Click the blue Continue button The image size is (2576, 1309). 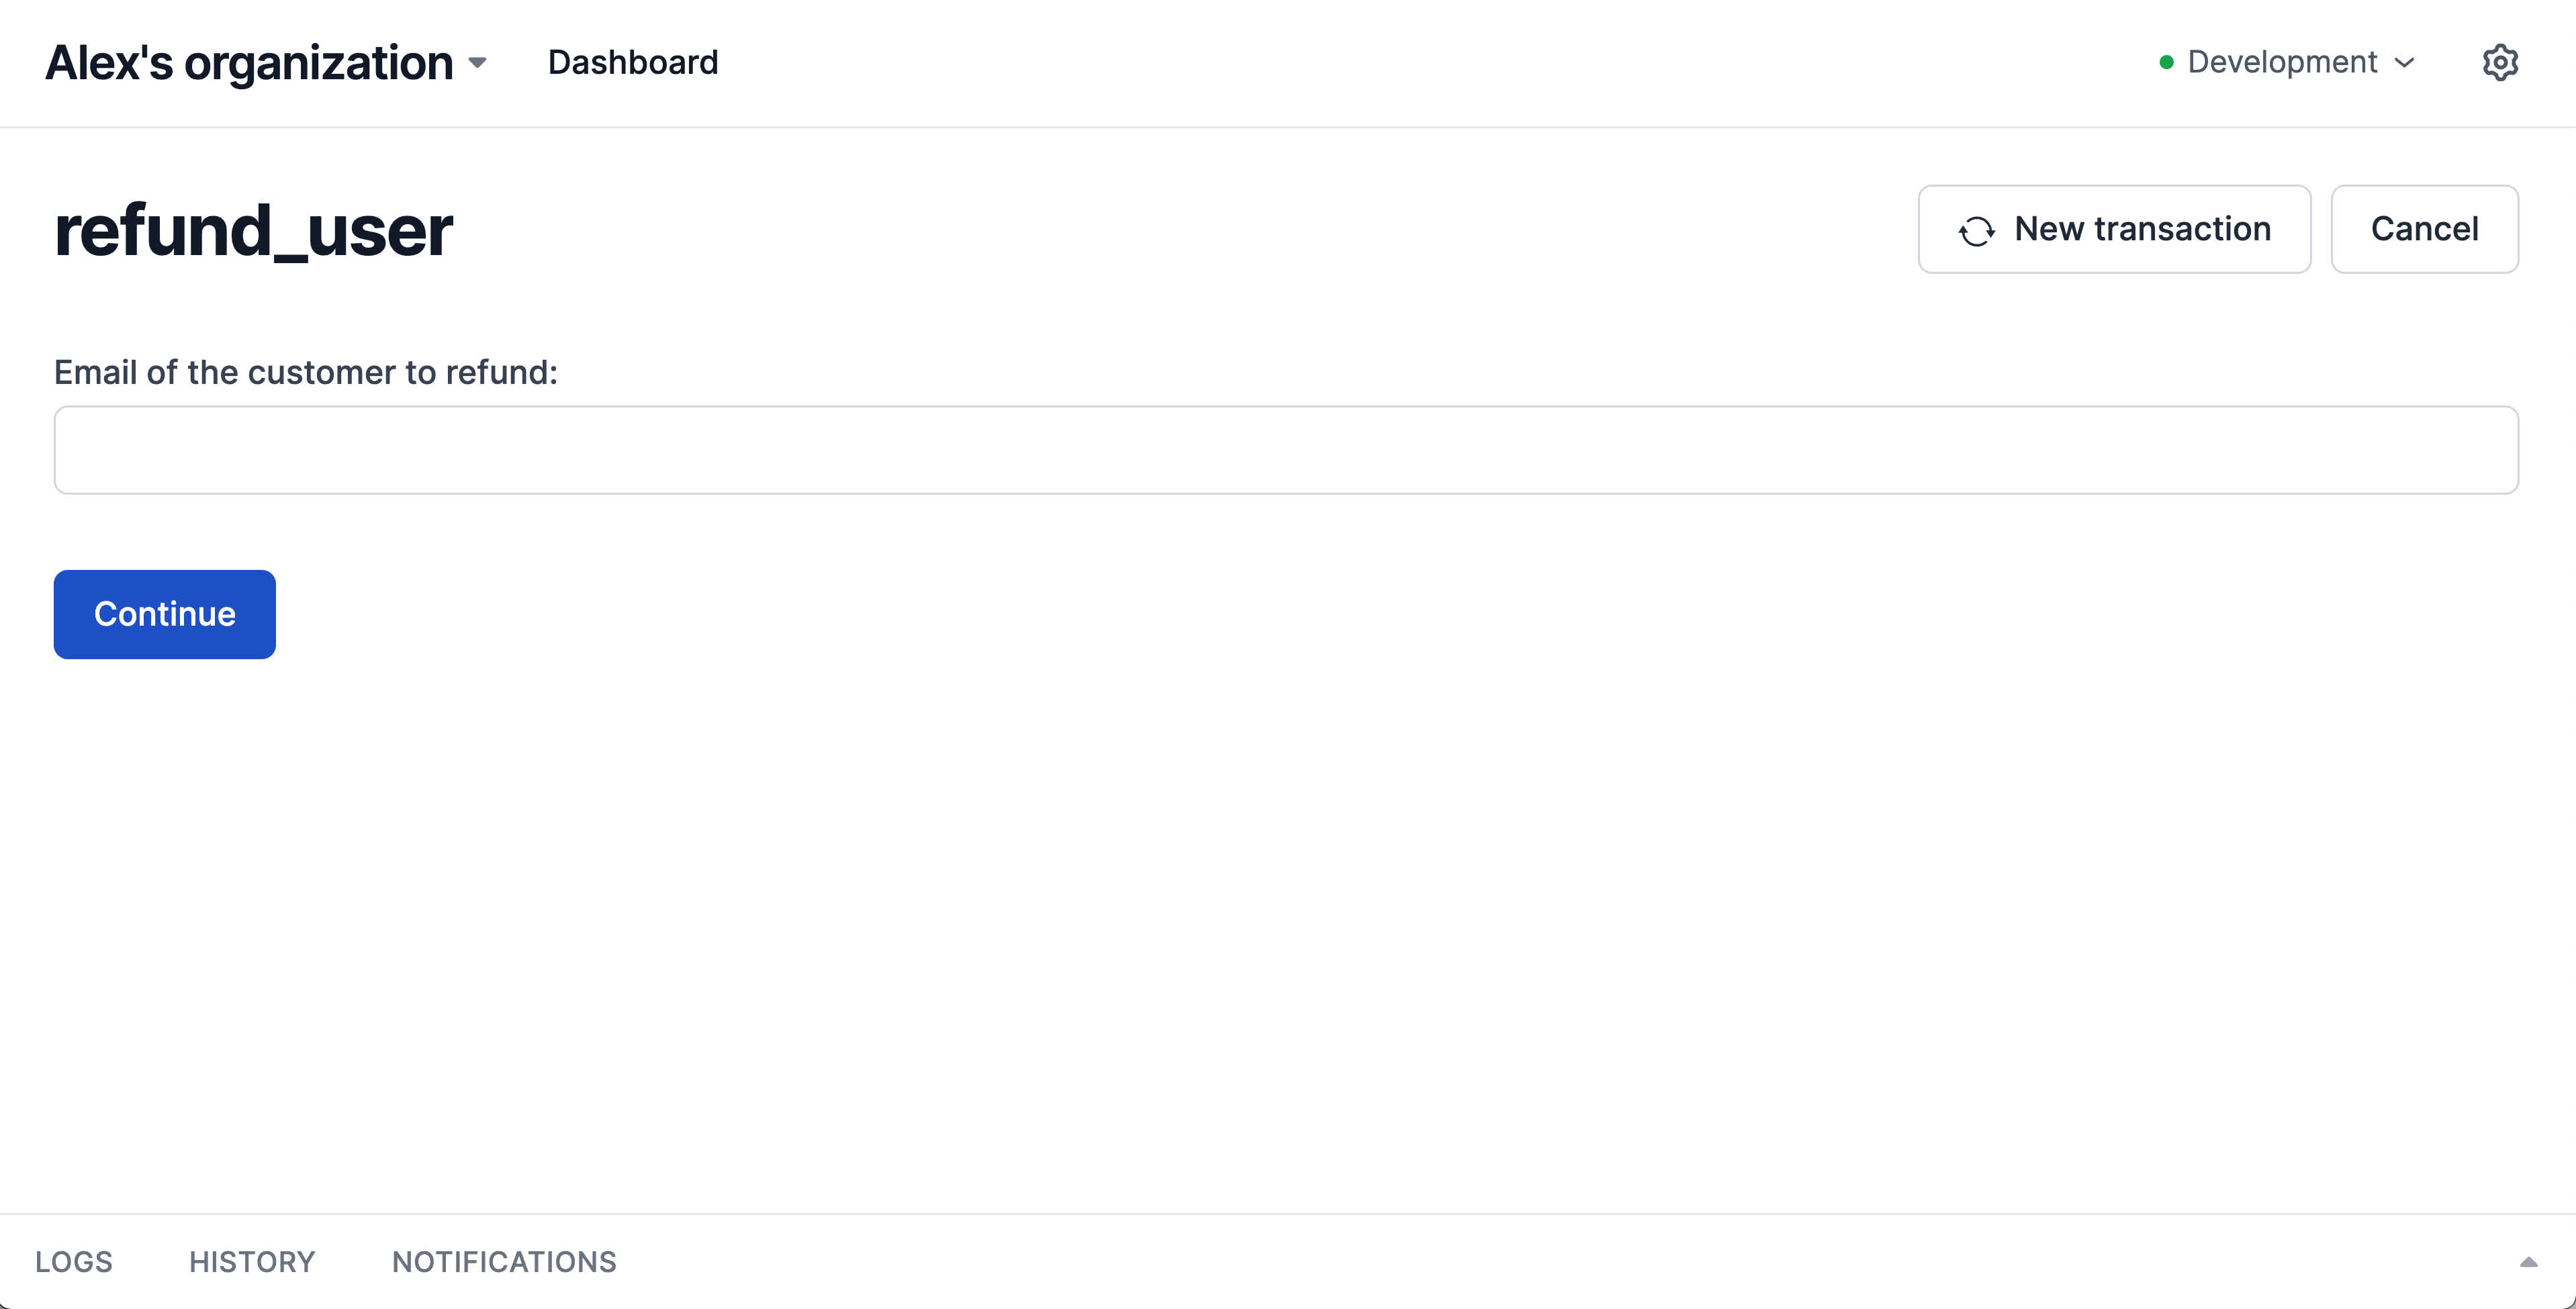click(165, 614)
